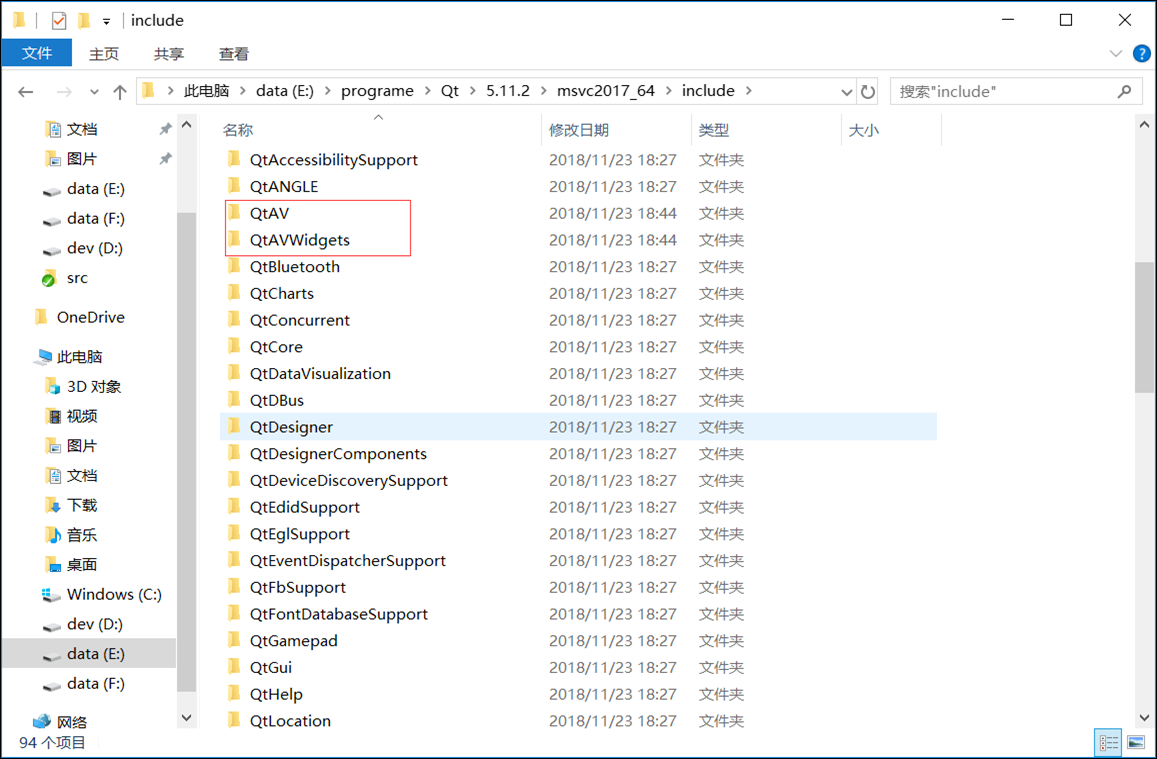
Task: Expand chevron after msvc2017_64 in breadcrumb
Action: tap(669, 91)
